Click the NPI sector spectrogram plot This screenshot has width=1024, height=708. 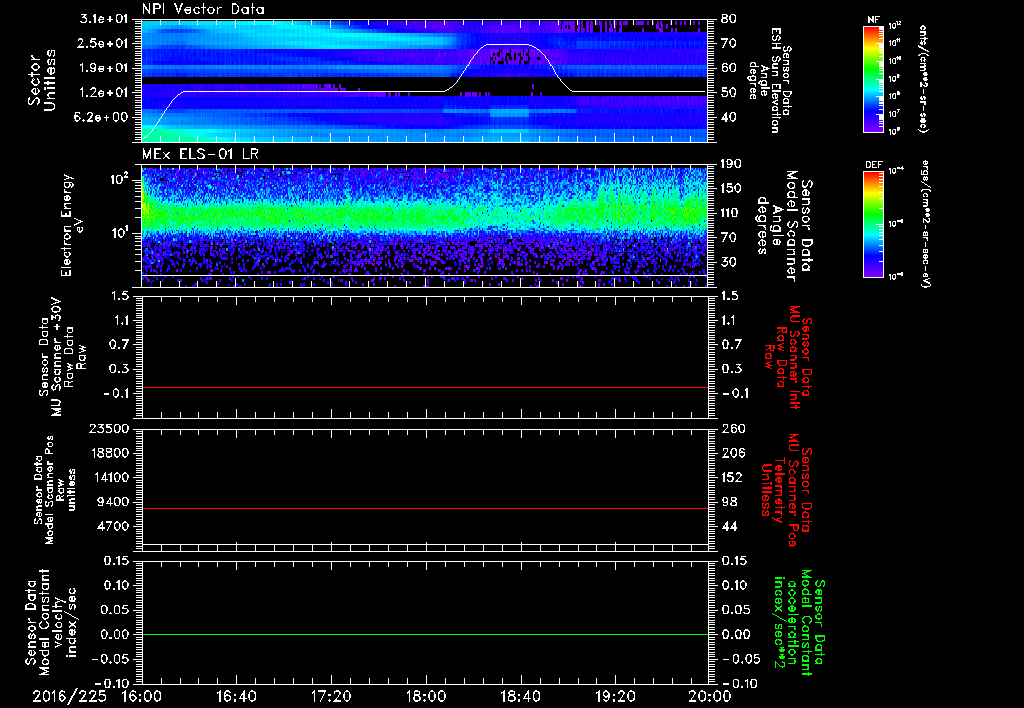click(x=424, y=80)
